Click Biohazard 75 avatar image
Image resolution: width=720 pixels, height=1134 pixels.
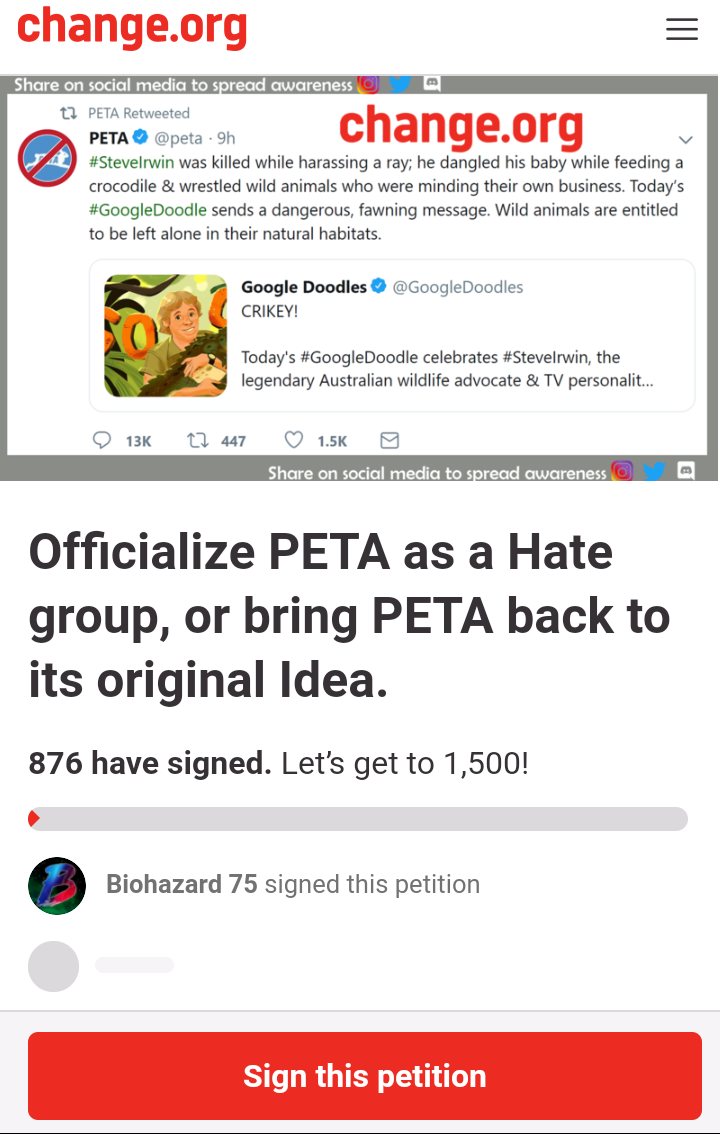coord(57,886)
